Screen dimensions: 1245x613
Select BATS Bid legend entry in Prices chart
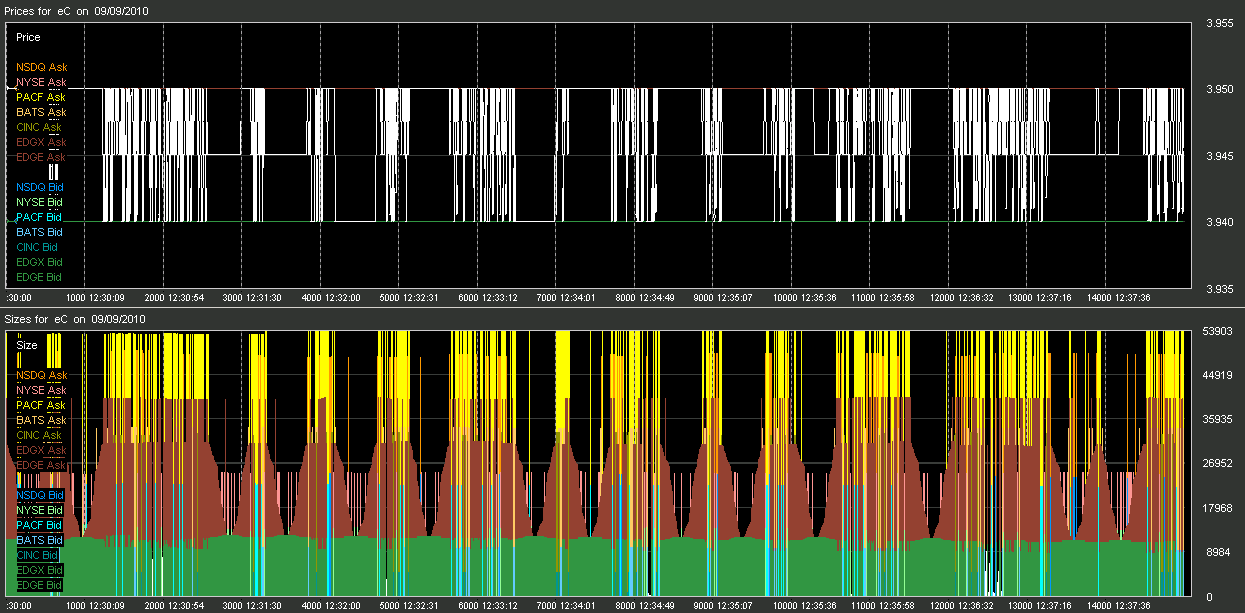coord(39,232)
